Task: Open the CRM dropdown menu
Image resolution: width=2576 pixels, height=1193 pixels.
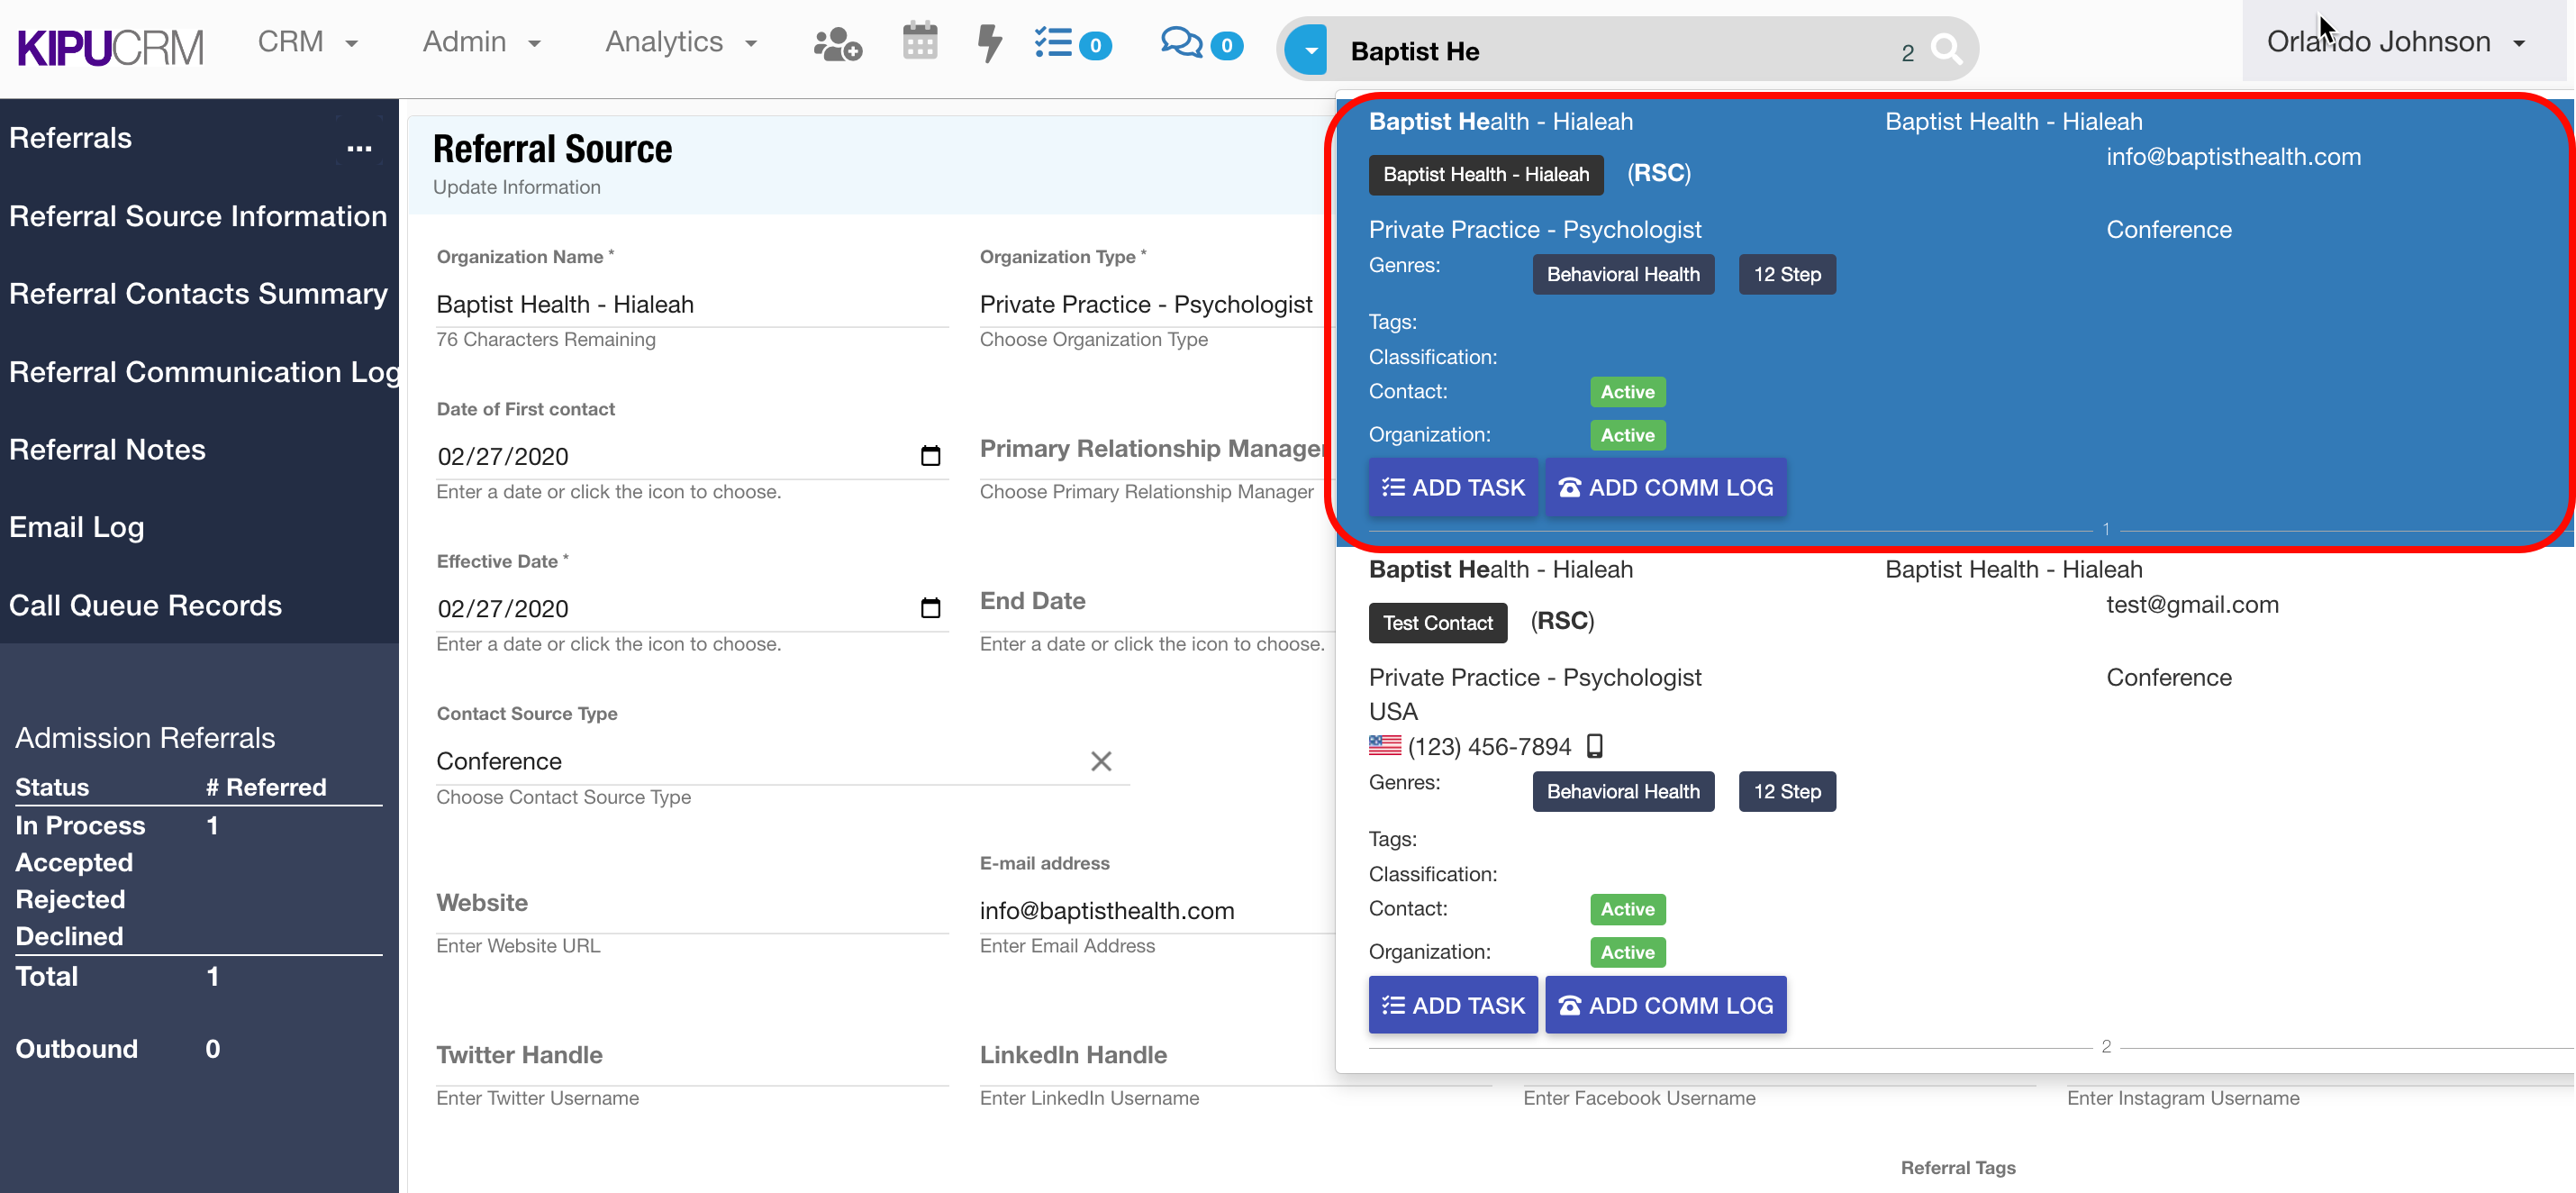Action: pyautogui.click(x=307, y=42)
